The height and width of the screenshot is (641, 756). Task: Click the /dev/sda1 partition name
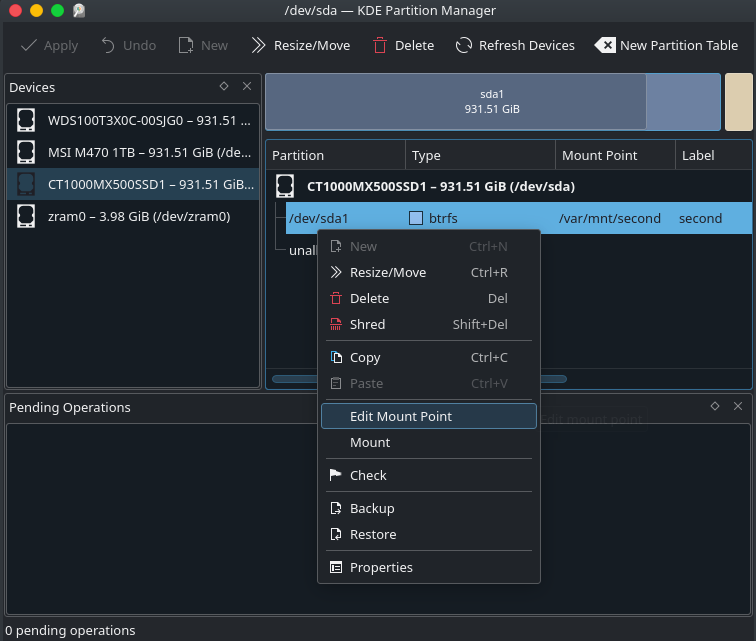318,218
